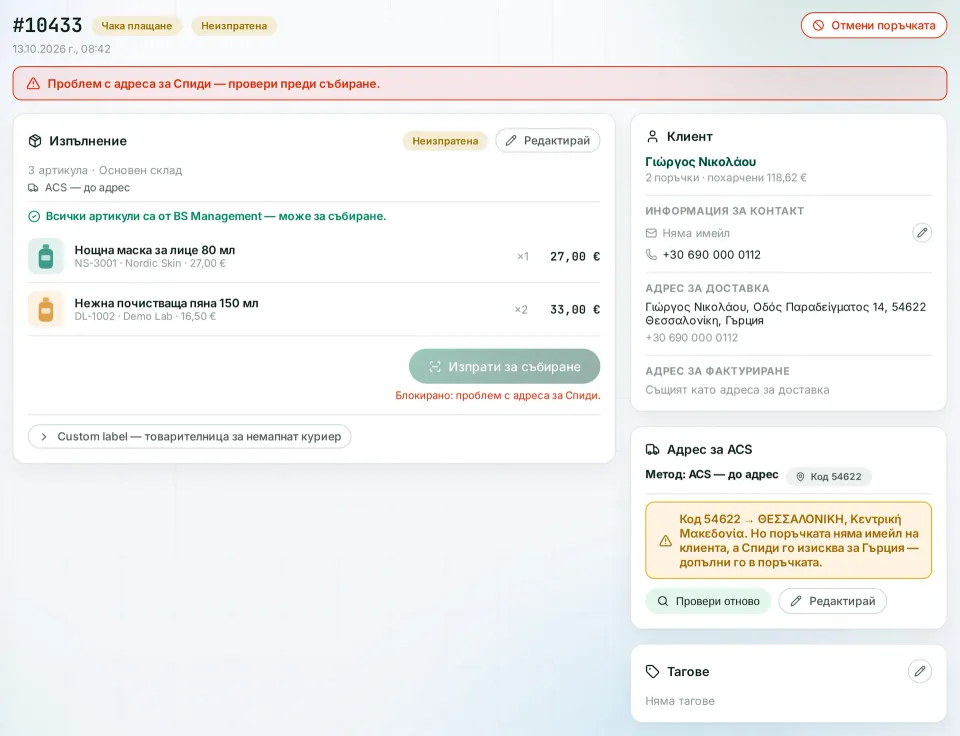This screenshot has width=960, height=736.
Task: Click the Неизпратена badge next to order number
Action: coord(234,26)
